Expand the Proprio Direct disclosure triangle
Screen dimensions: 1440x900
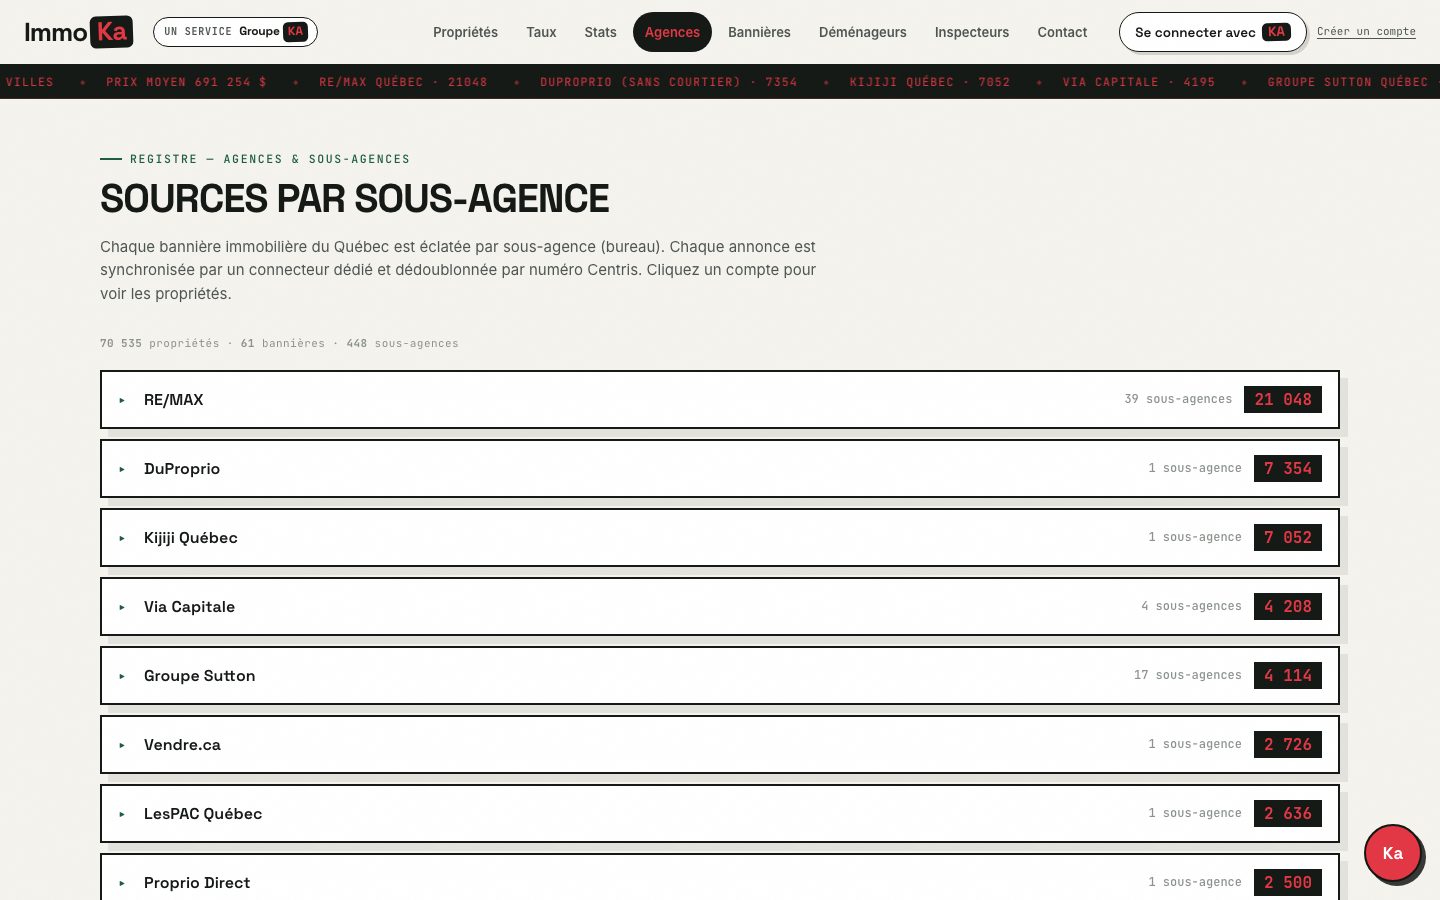(x=122, y=883)
